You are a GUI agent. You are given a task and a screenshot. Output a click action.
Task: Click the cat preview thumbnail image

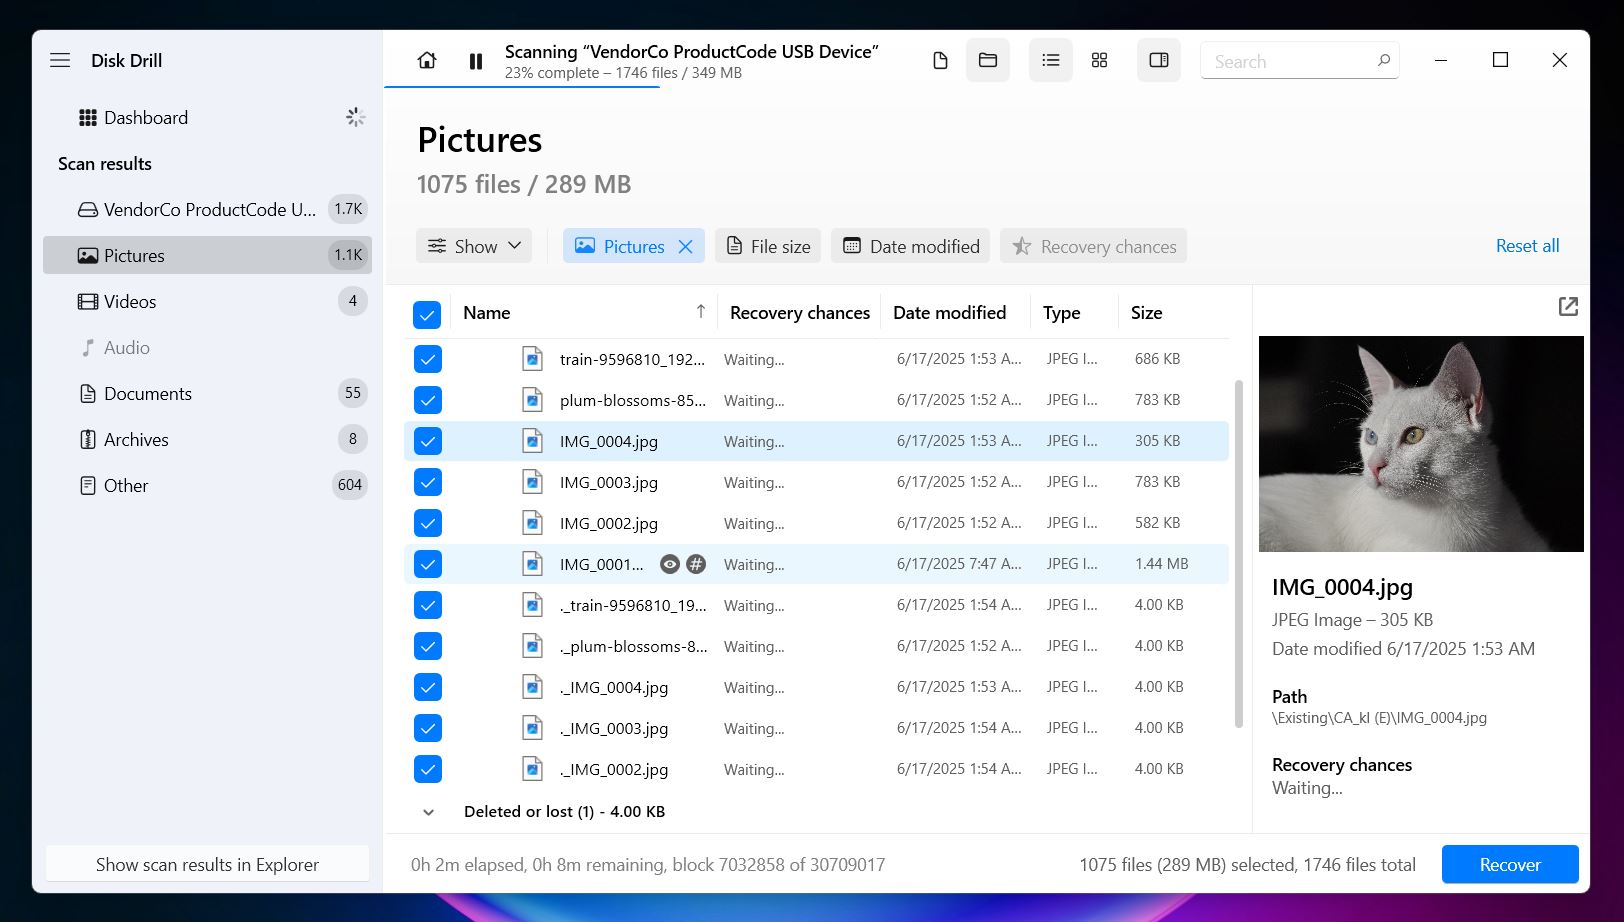tap(1421, 444)
